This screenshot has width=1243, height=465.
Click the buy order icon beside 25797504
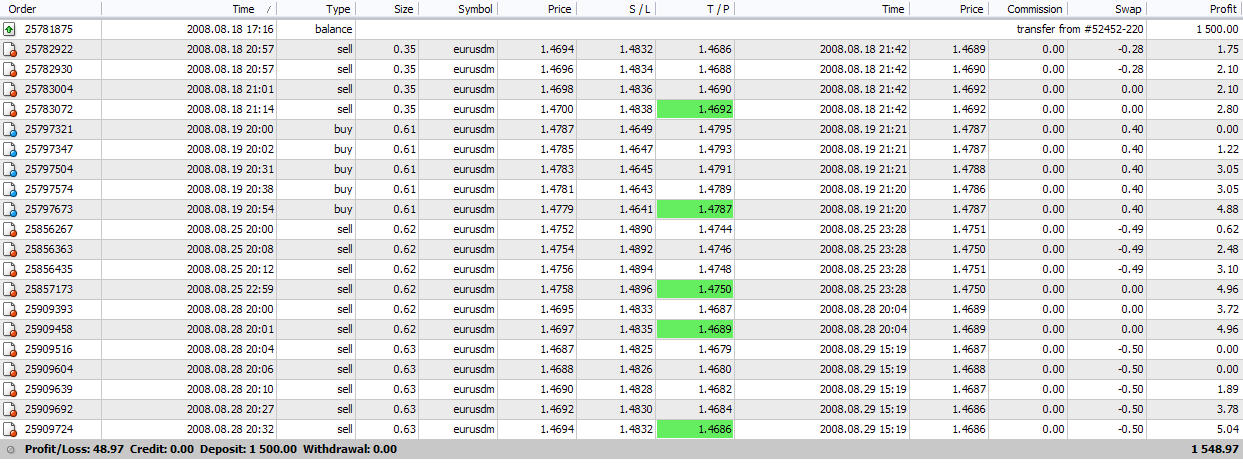(x=10, y=169)
